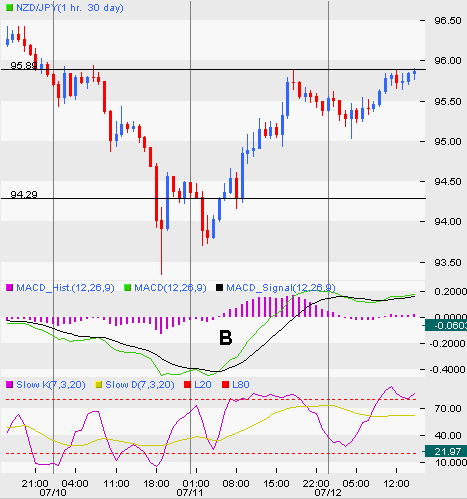Screen dimensions: 467x499
Task: Click the 95.89 resistance line label
Action: pyautogui.click(x=23, y=65)
